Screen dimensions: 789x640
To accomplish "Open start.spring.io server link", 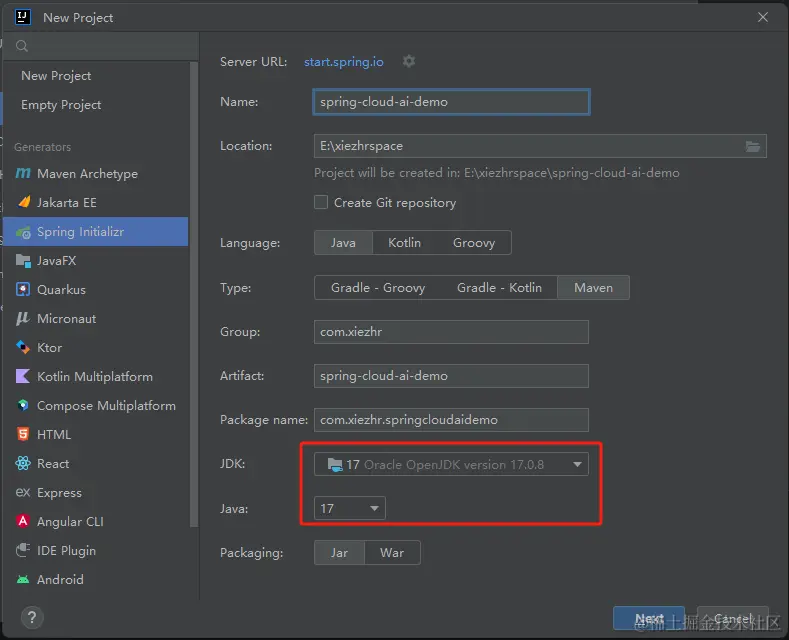I will click(x=344, y=62).
